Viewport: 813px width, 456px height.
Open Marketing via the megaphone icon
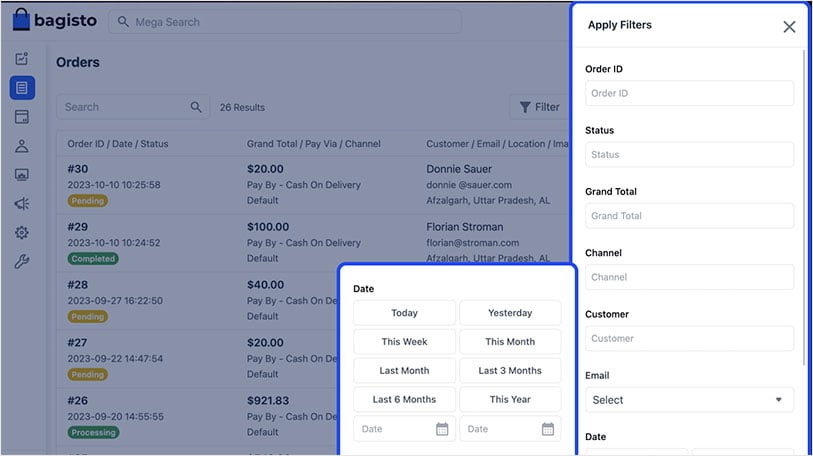click(x=22, y=204)
